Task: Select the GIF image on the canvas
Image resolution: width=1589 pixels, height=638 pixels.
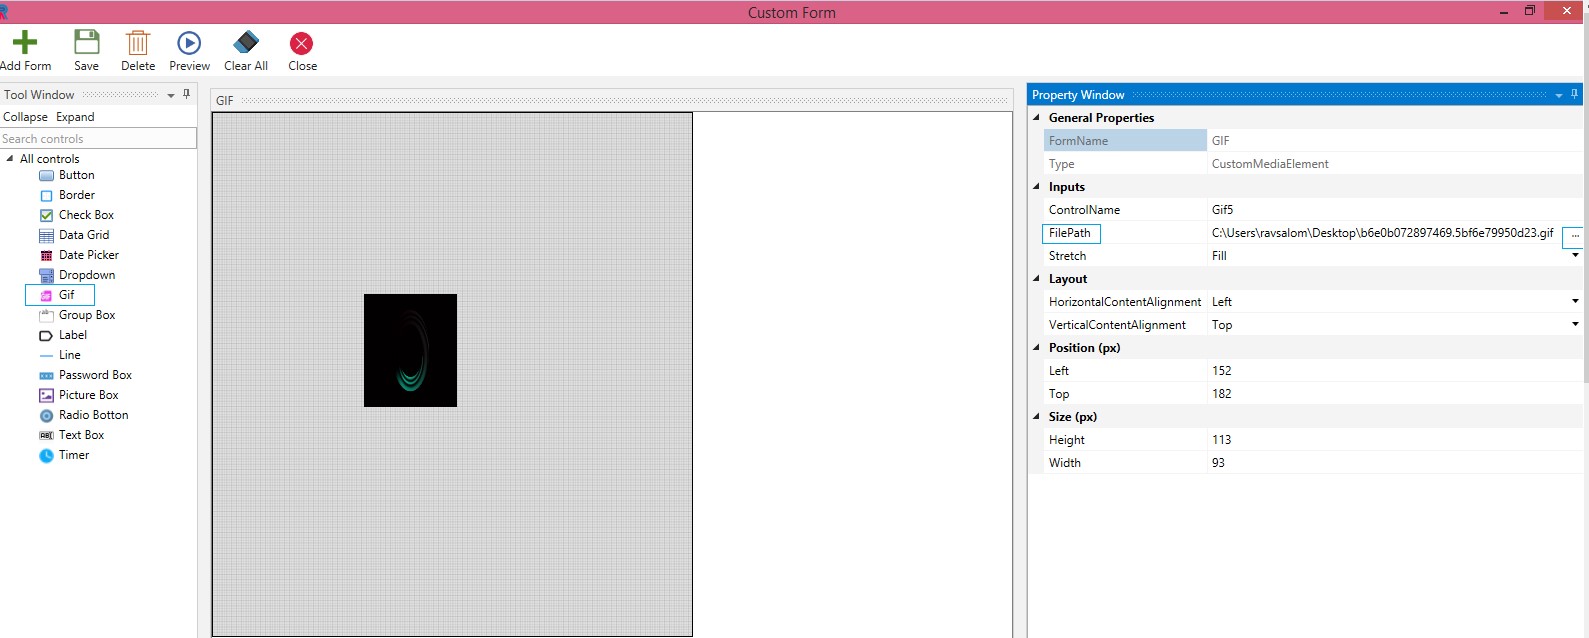Action: (x=410, y=350)
